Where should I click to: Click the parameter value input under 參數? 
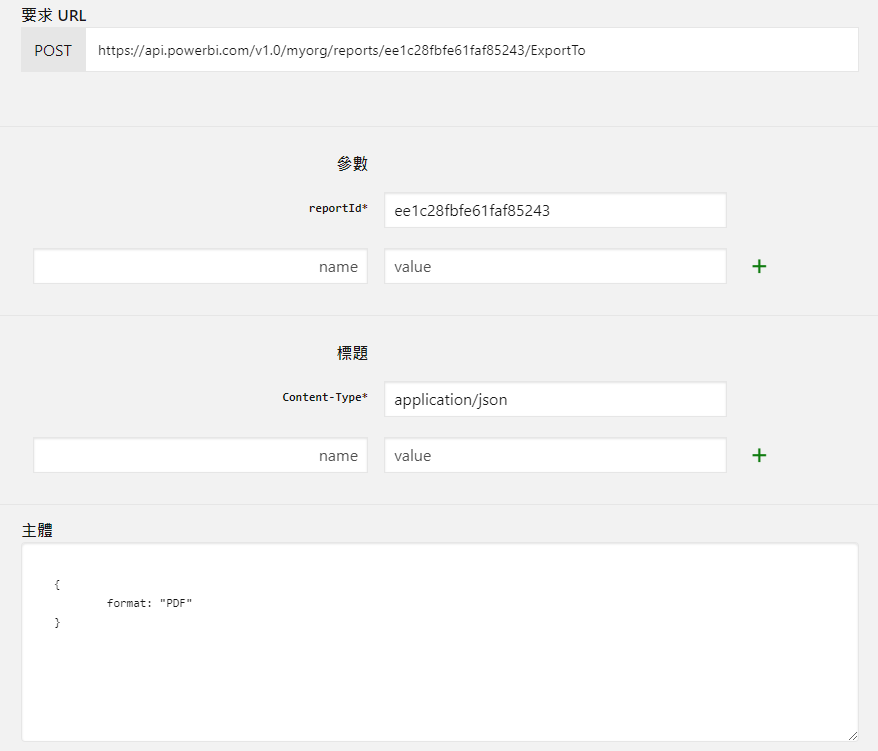click(555, 267)
